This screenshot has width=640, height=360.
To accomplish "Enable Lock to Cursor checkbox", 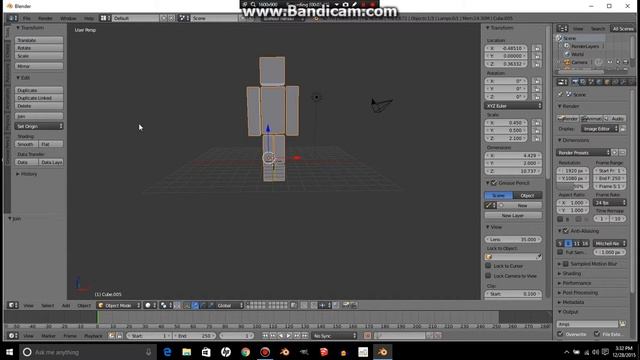I will tap(488, 266).
